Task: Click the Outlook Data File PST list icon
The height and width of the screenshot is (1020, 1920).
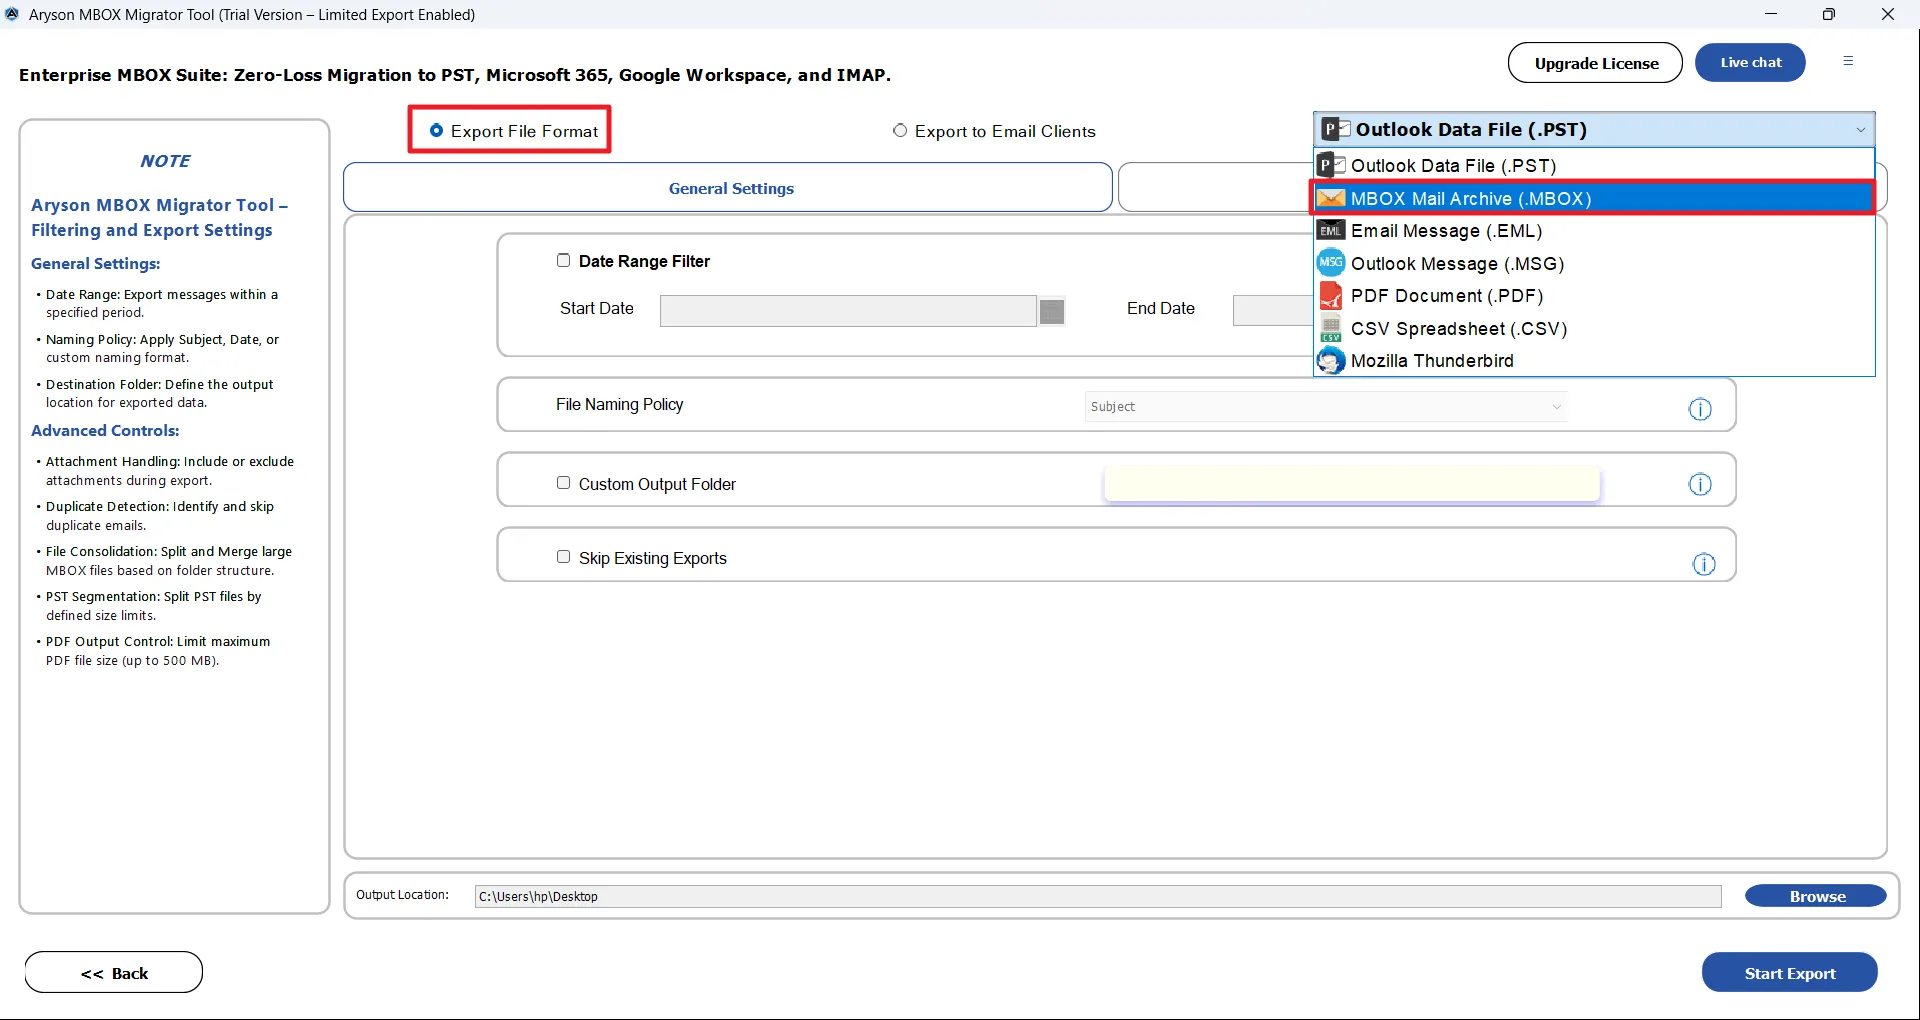Action: pos(1331,165)
